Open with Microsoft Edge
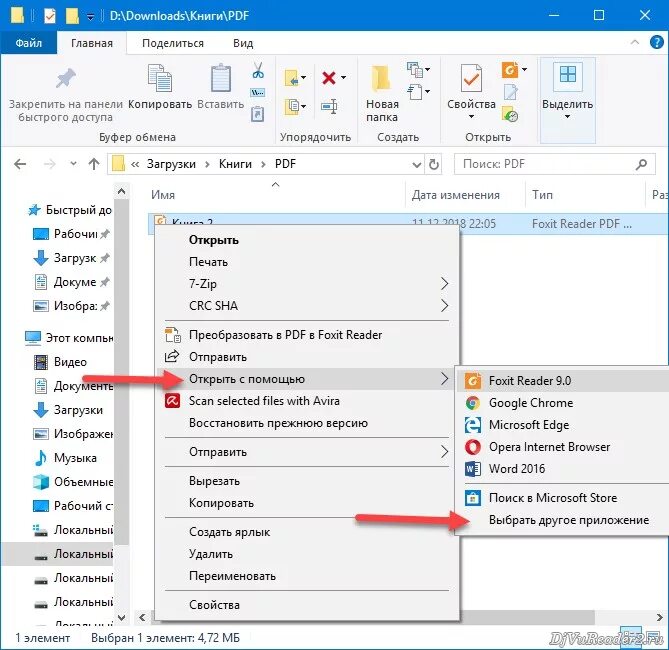Image resolution: width=669 pixels, height=650 pixels. coord(562,425)
